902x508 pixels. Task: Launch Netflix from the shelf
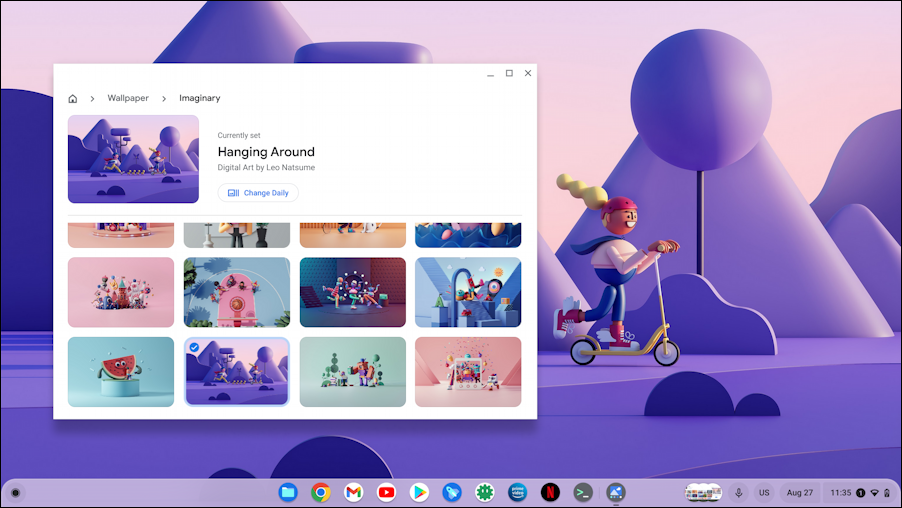point(551,492)
